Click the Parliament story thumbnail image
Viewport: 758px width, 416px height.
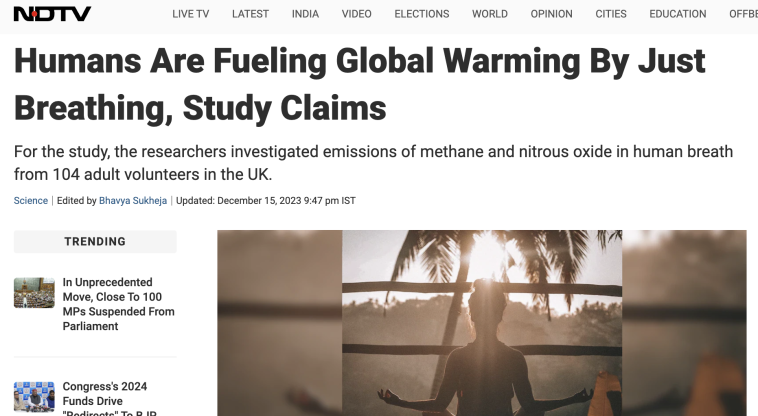(x=34, y=293)
